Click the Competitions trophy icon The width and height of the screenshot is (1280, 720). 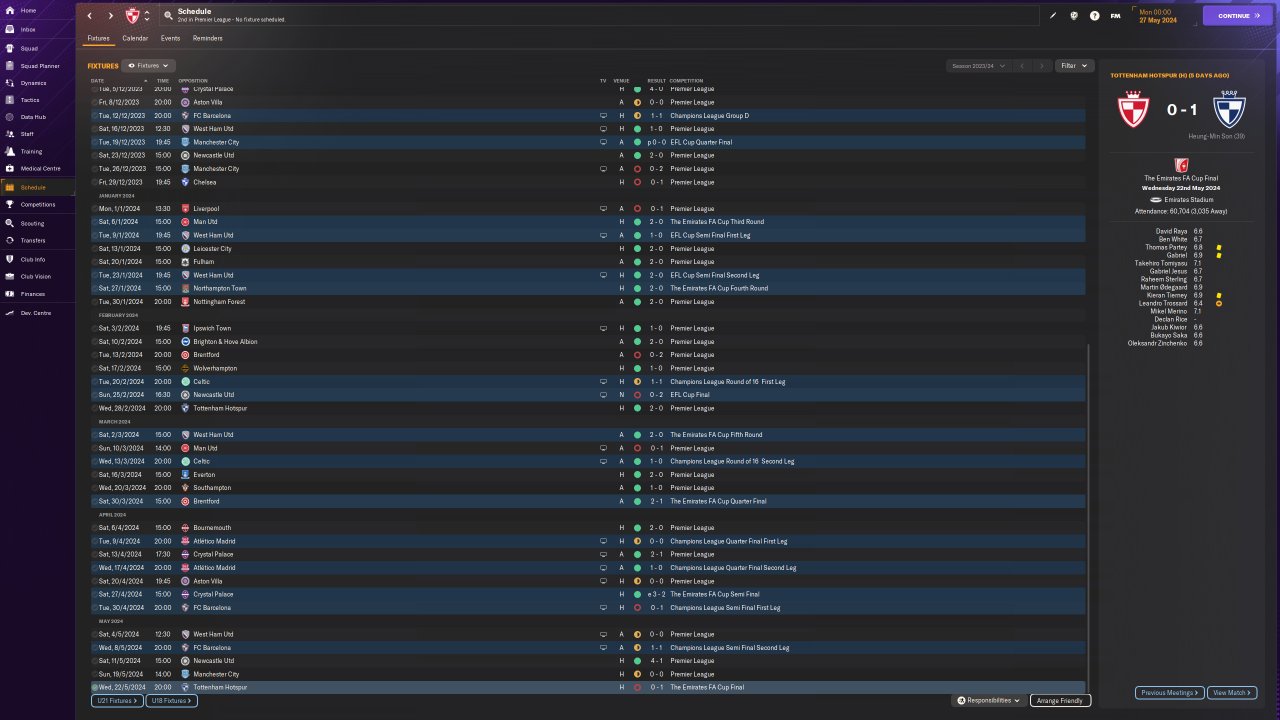coord(10,205)
